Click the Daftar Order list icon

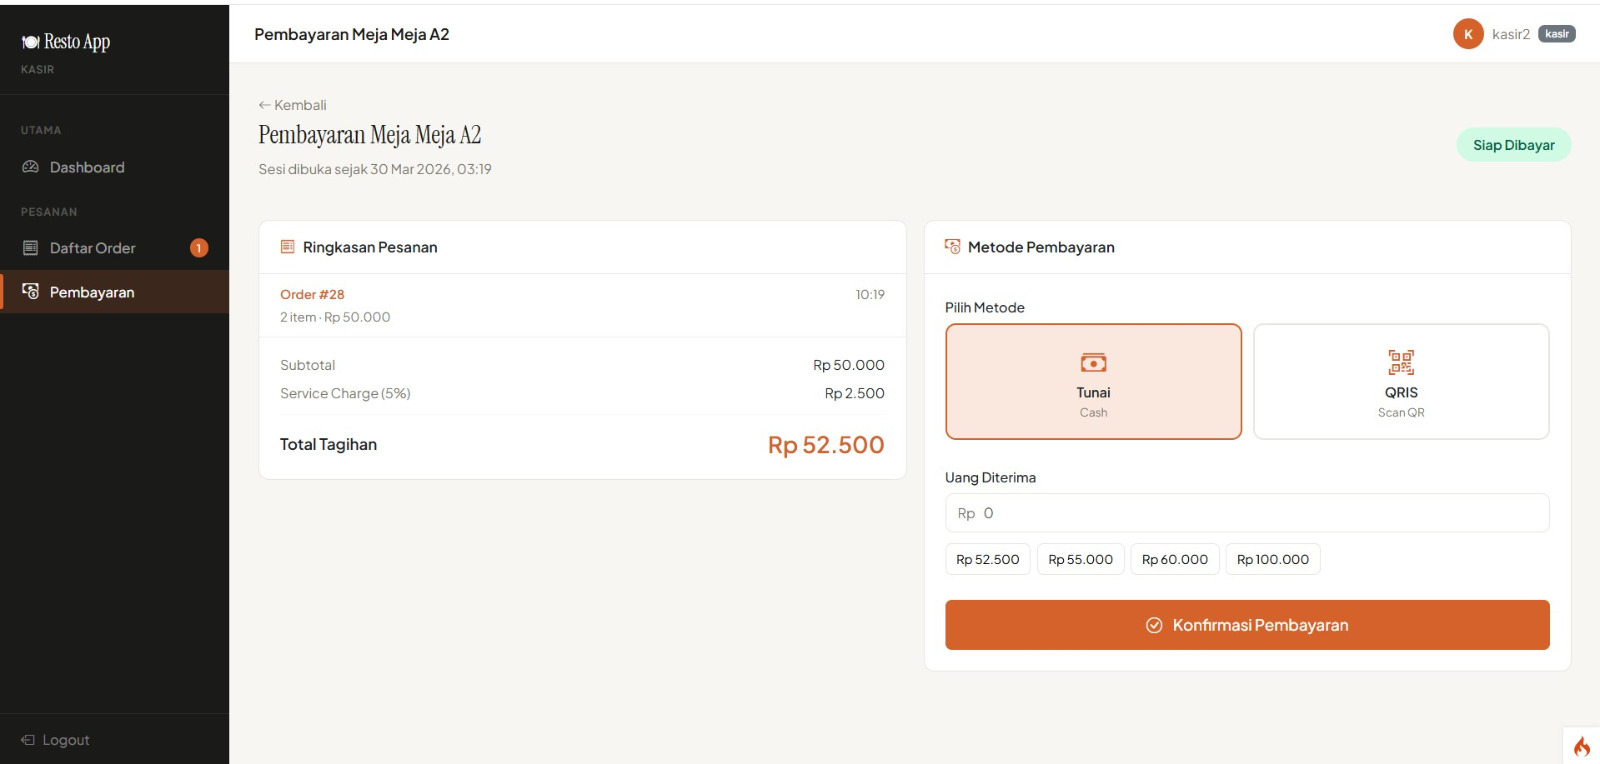[x=30, y=248]
